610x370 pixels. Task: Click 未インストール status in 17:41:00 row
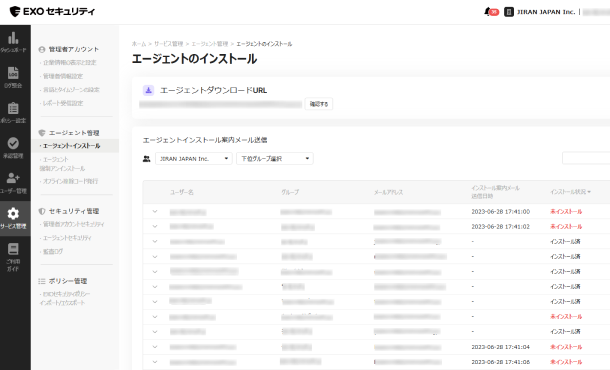(x=566, y=212)
